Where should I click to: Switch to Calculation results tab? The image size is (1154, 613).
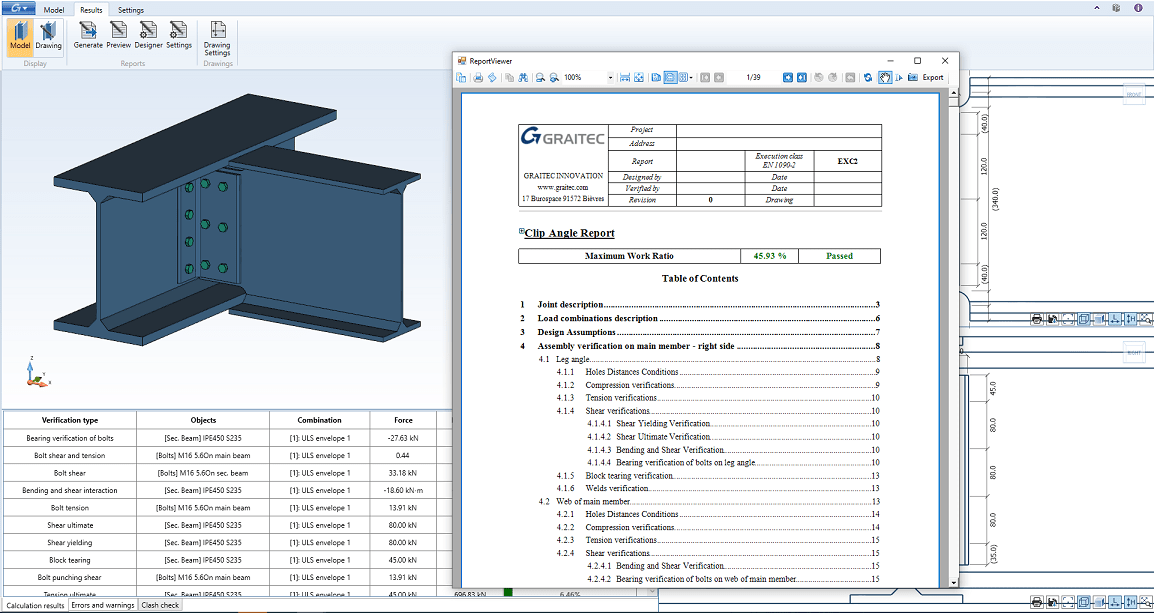tap(35, 605)
